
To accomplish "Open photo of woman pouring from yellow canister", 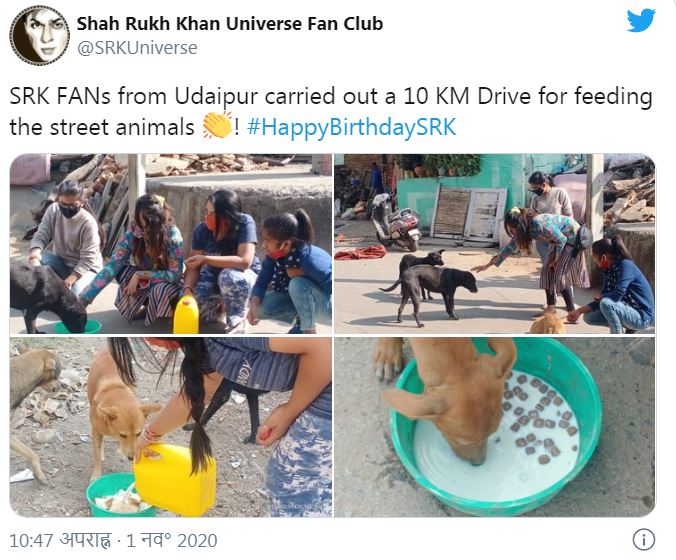I will tap(171, 427).
